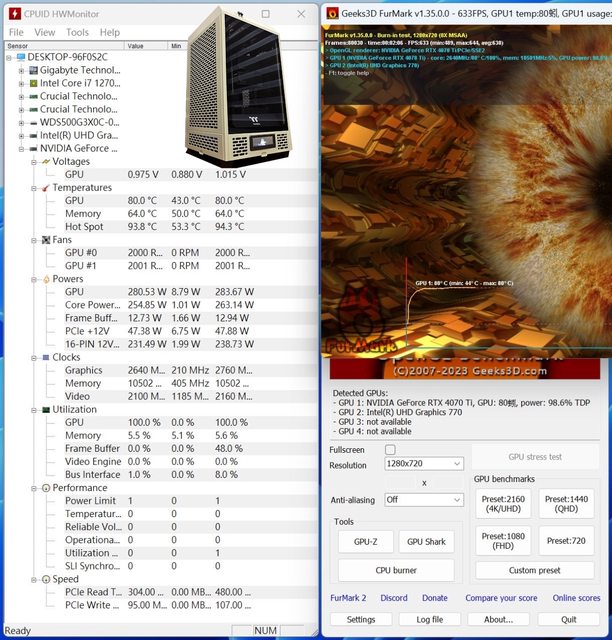612x640 pixels.
Task: Expand the Gigabyte Technology tree node
Action: tap(20, 71)
